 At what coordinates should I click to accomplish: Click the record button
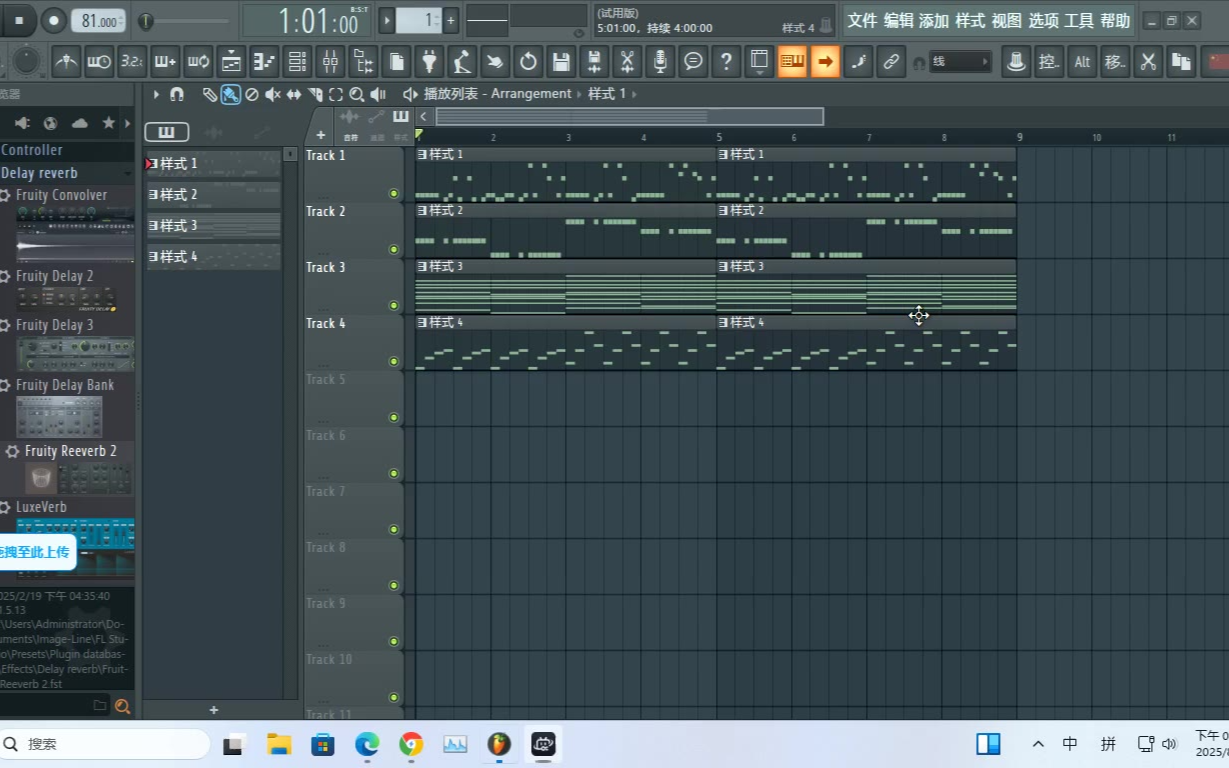coord(54,20)
